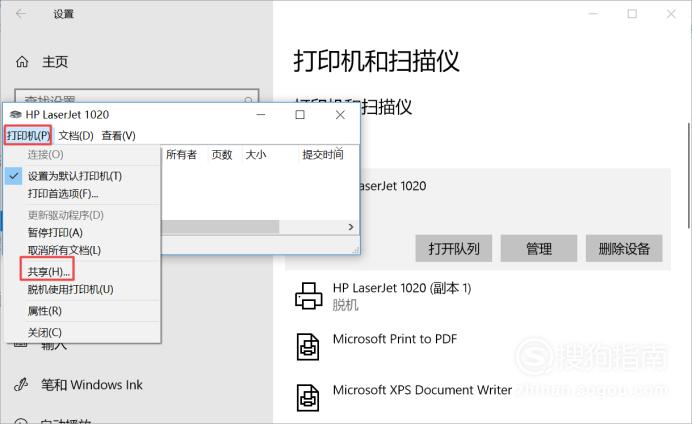Image resolution: width=692 pixels, height=424 pixels.
Task: Click the 管理 button
Action: (x=539, y=248)
